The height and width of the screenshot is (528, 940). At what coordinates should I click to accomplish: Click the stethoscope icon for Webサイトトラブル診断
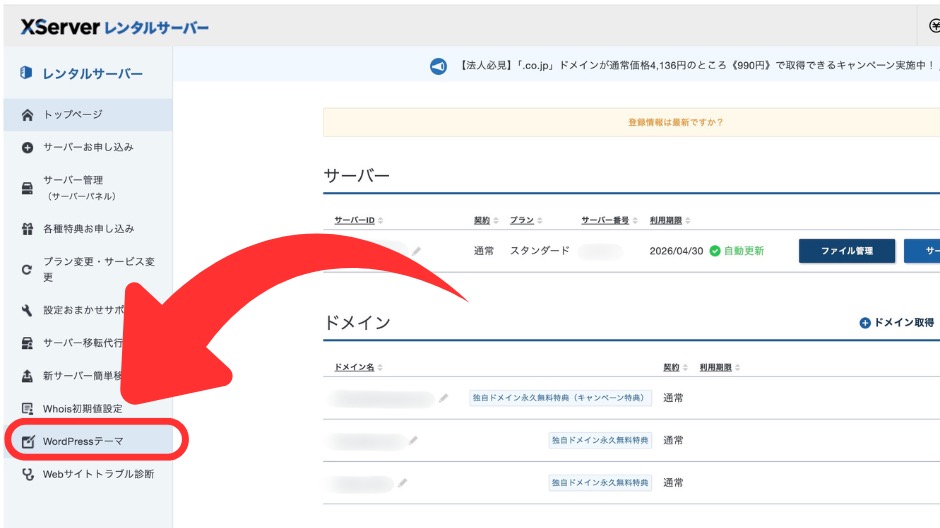click(x=27, y=474)
